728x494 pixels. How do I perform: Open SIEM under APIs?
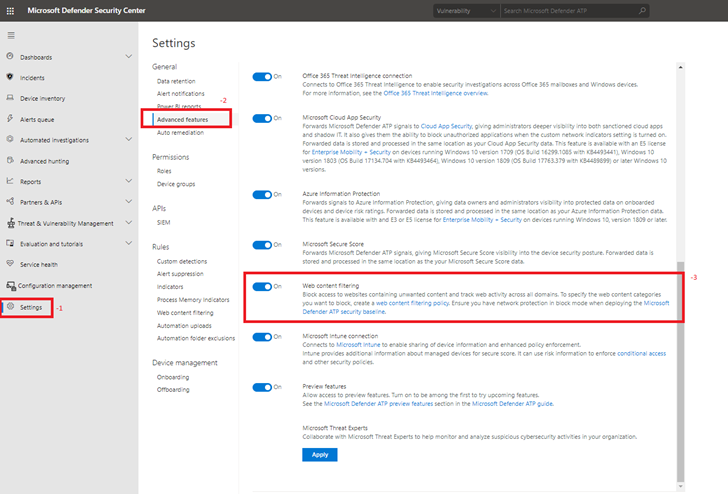163,222
